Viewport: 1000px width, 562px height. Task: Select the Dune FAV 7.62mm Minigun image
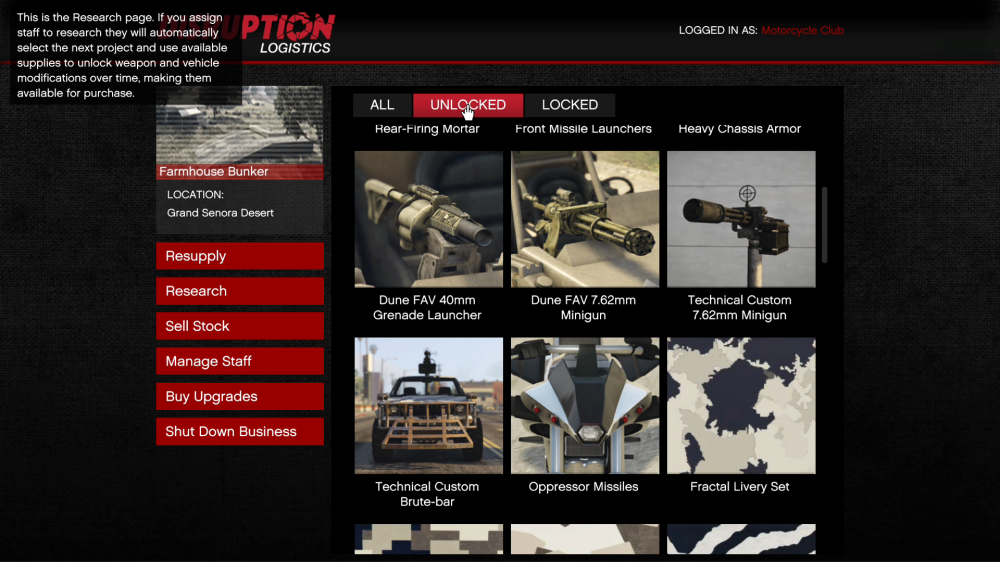[585, 219]
